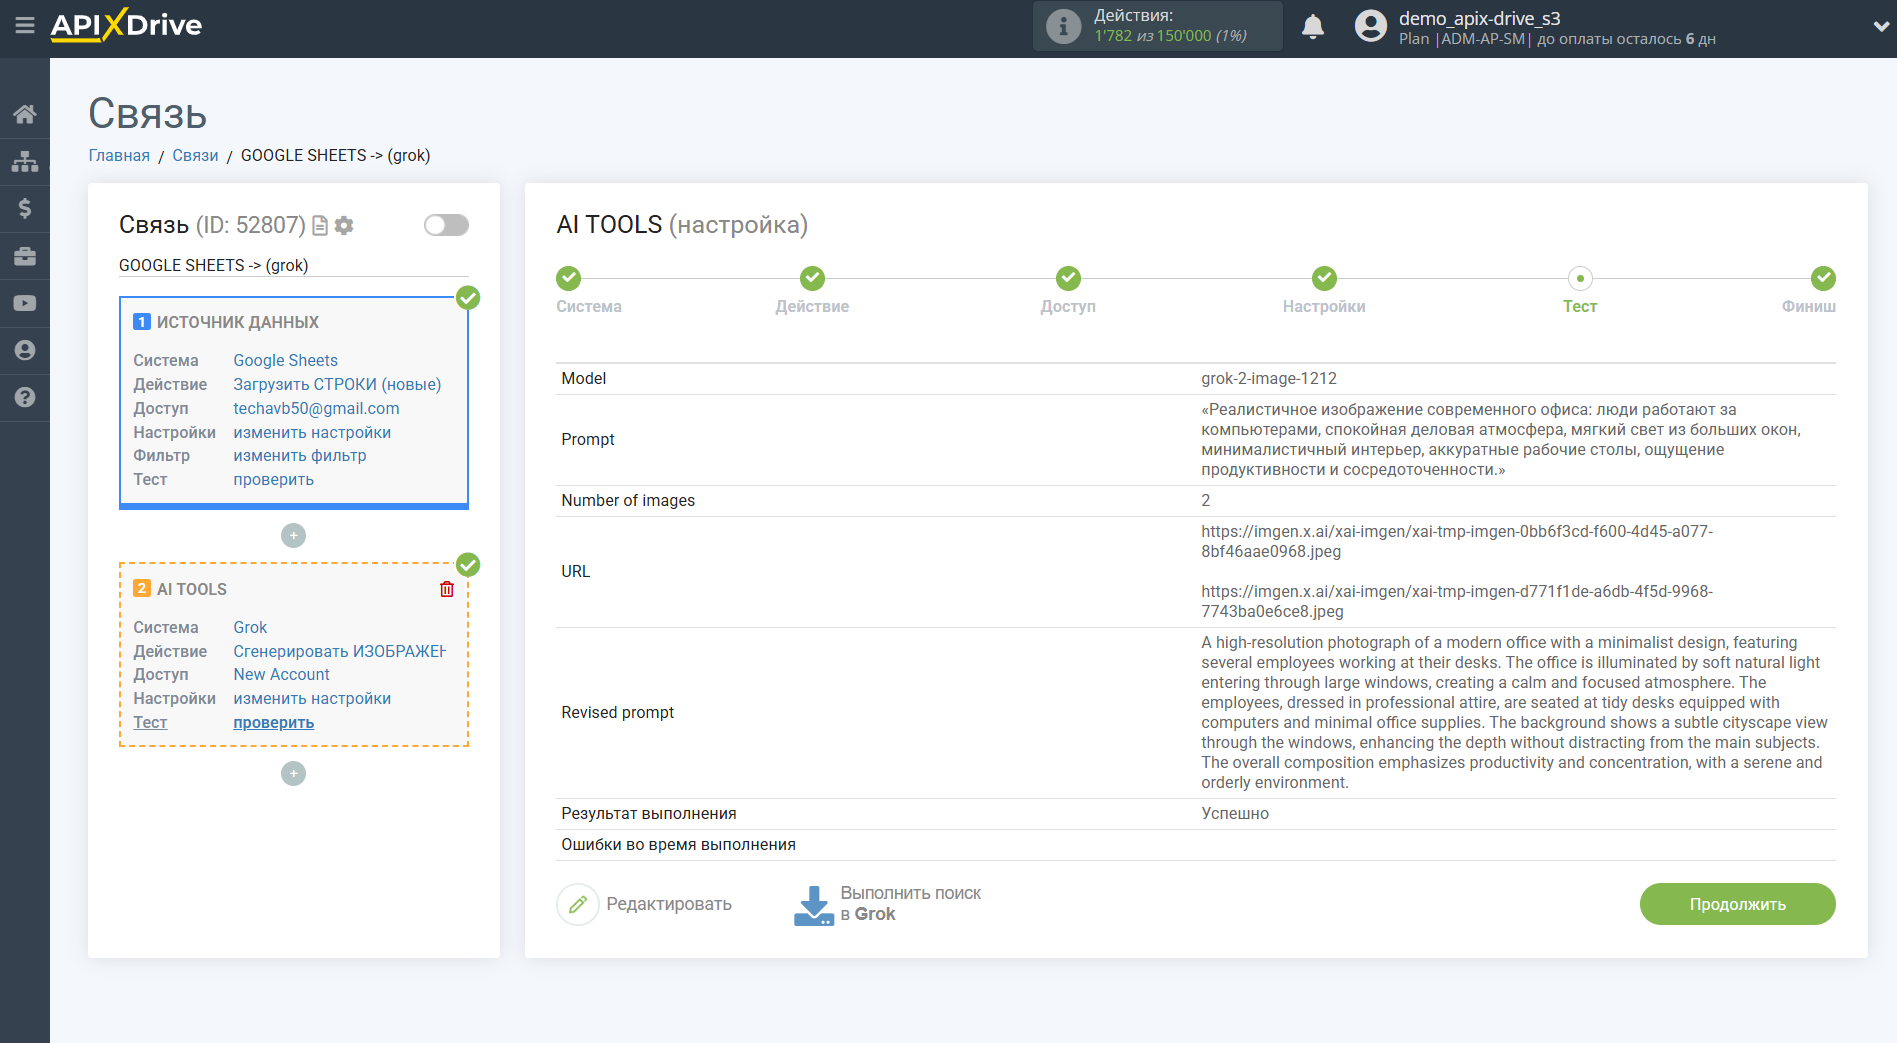Open the YouTube video icon

25,303
